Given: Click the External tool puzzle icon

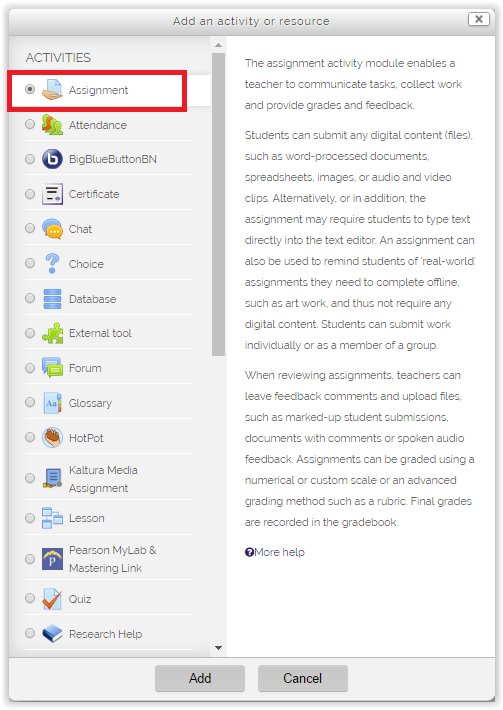Looking at the screenshot, I should tap(52, 333).
